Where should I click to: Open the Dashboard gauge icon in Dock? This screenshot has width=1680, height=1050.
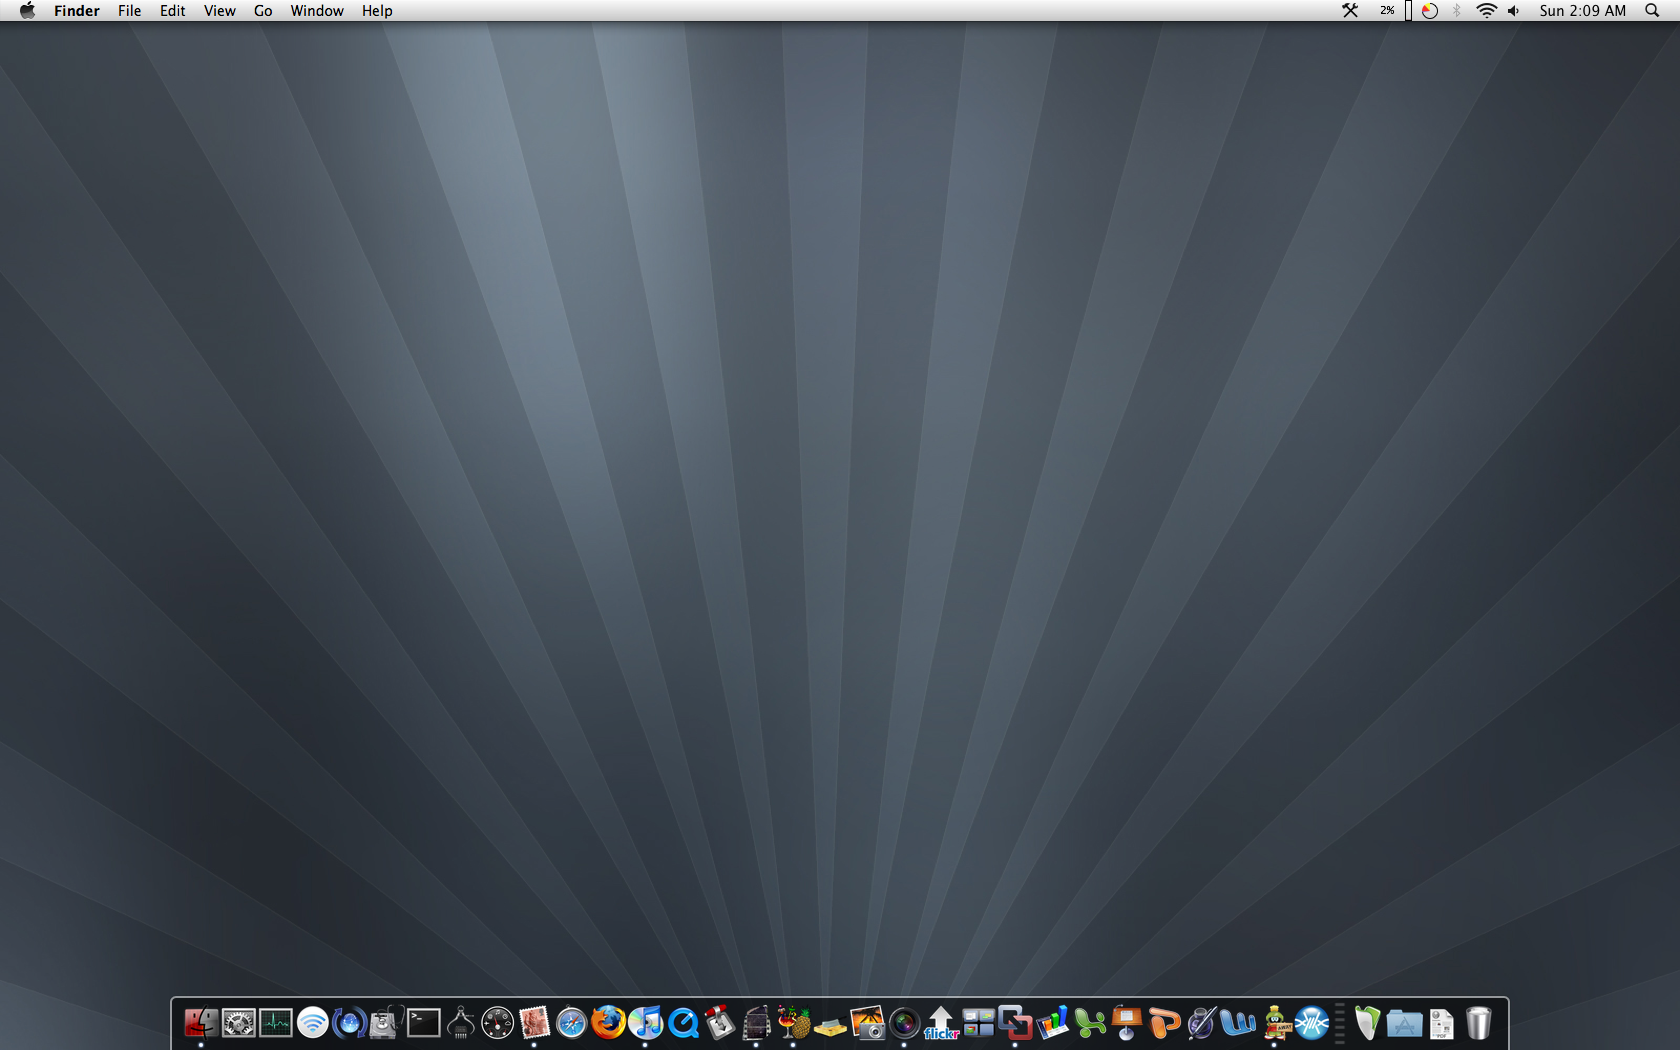tap(497, 1023)
